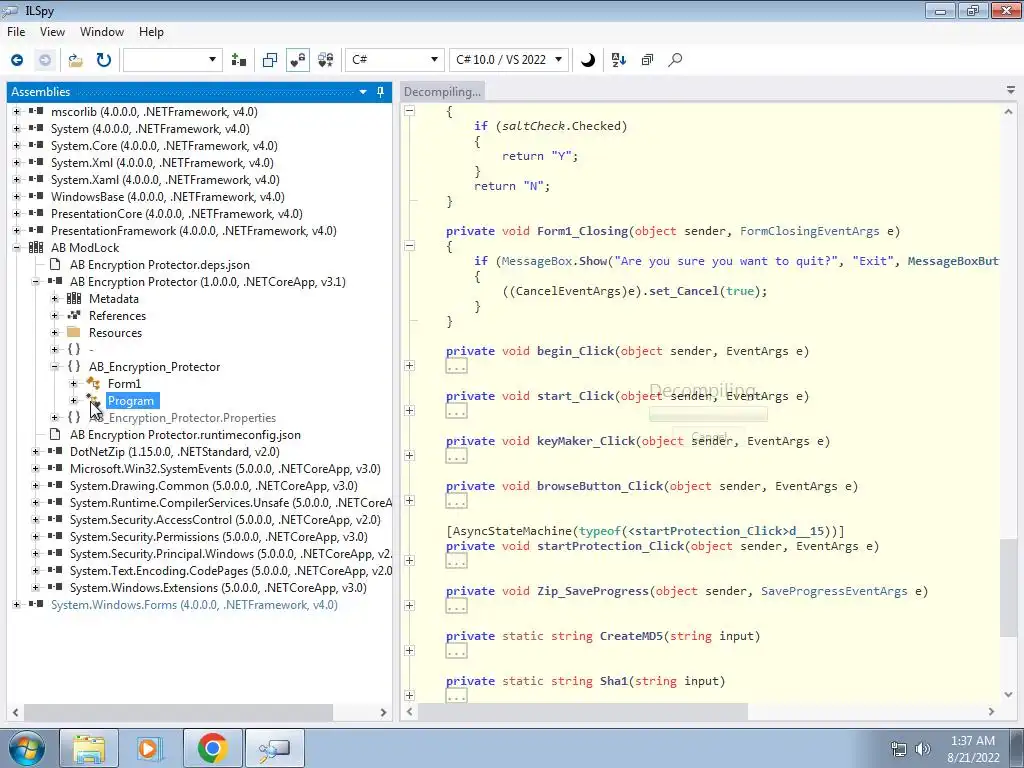Image resolution: width=1024 pixels, height=768 pixels.
Task: Select the AB ModLock package icon
Action: (37, 248)
